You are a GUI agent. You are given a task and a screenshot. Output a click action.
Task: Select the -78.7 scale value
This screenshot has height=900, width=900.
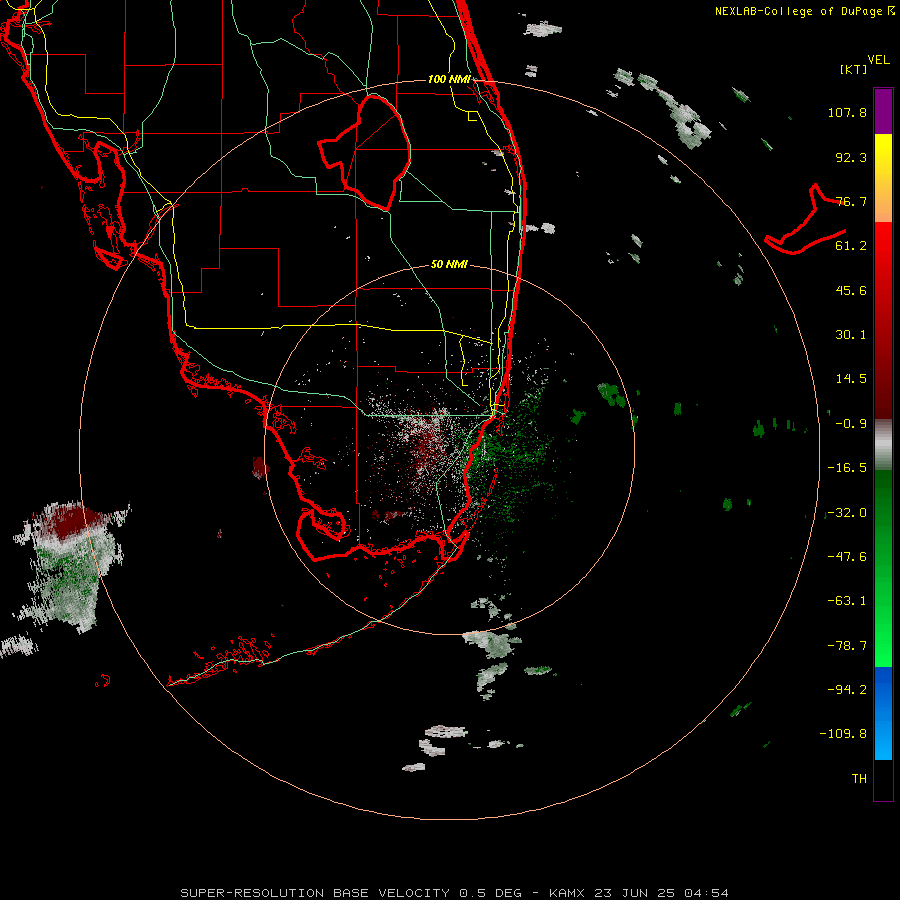point(847,646)
